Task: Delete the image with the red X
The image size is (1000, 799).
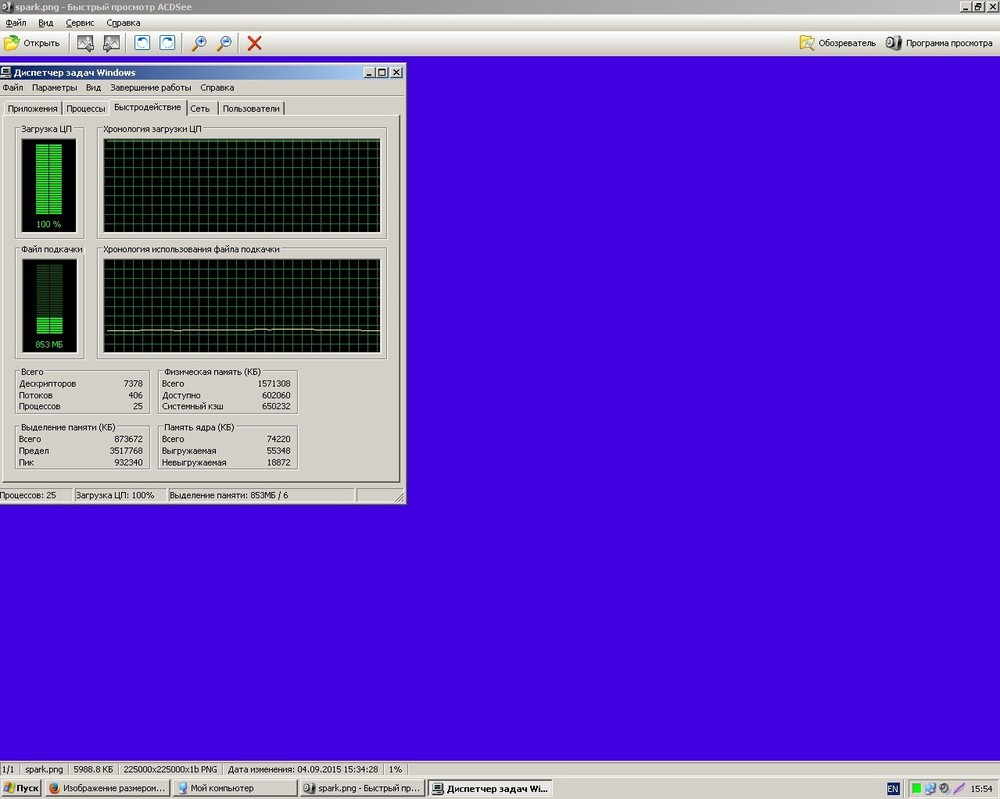Action: [x=255, y=43]
